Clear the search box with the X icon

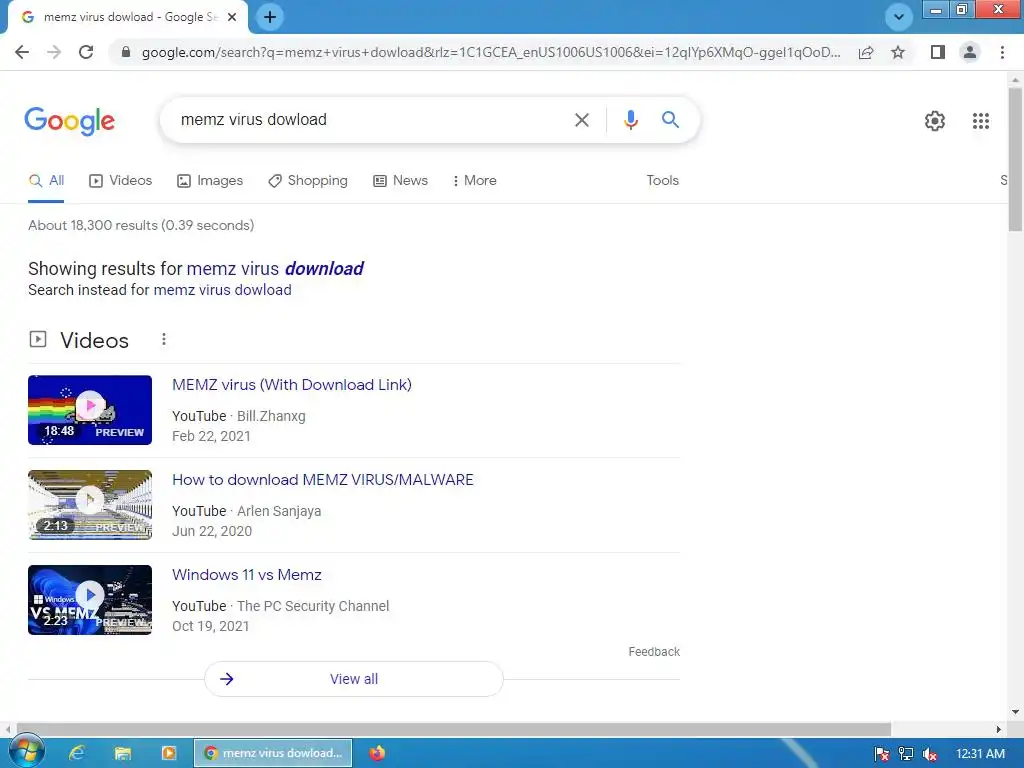coord(581,120)
